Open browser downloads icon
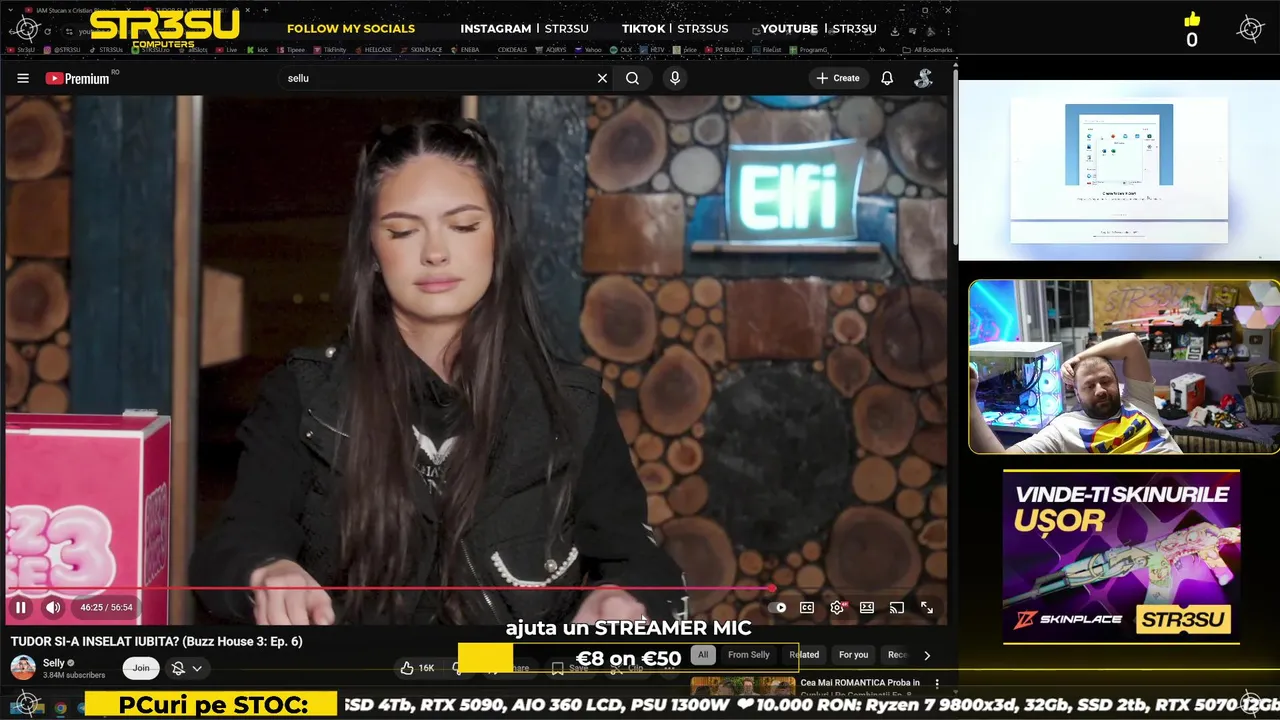Screen dimensions: 1280x720 click(x=894, y=31)
